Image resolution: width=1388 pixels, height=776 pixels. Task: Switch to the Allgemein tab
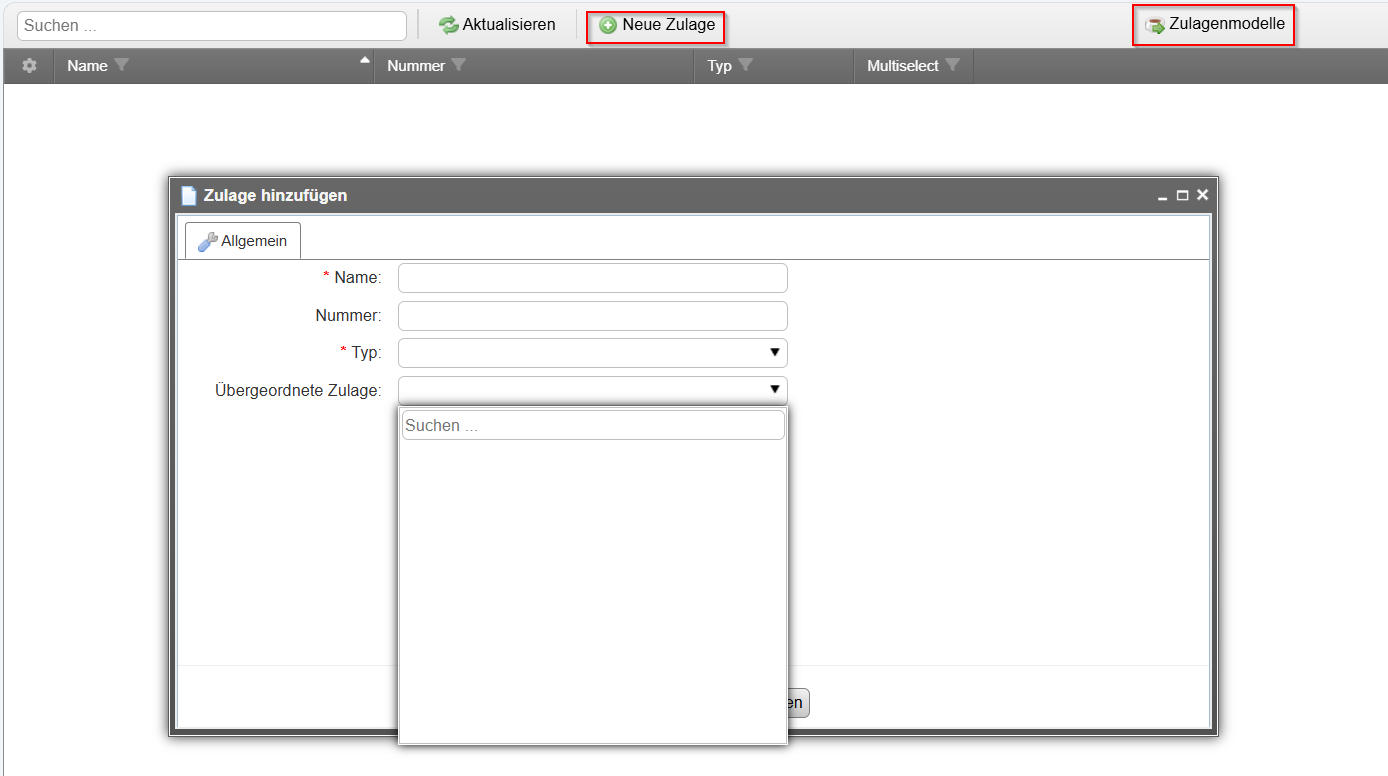[x=243, y=241]
